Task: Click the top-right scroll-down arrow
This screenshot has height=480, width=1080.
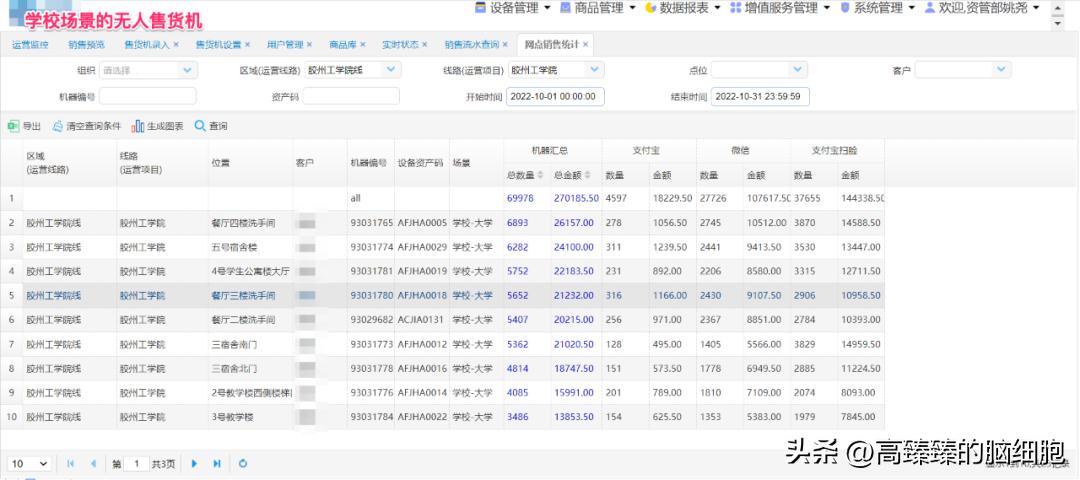Action: [x=1058, y=23]
